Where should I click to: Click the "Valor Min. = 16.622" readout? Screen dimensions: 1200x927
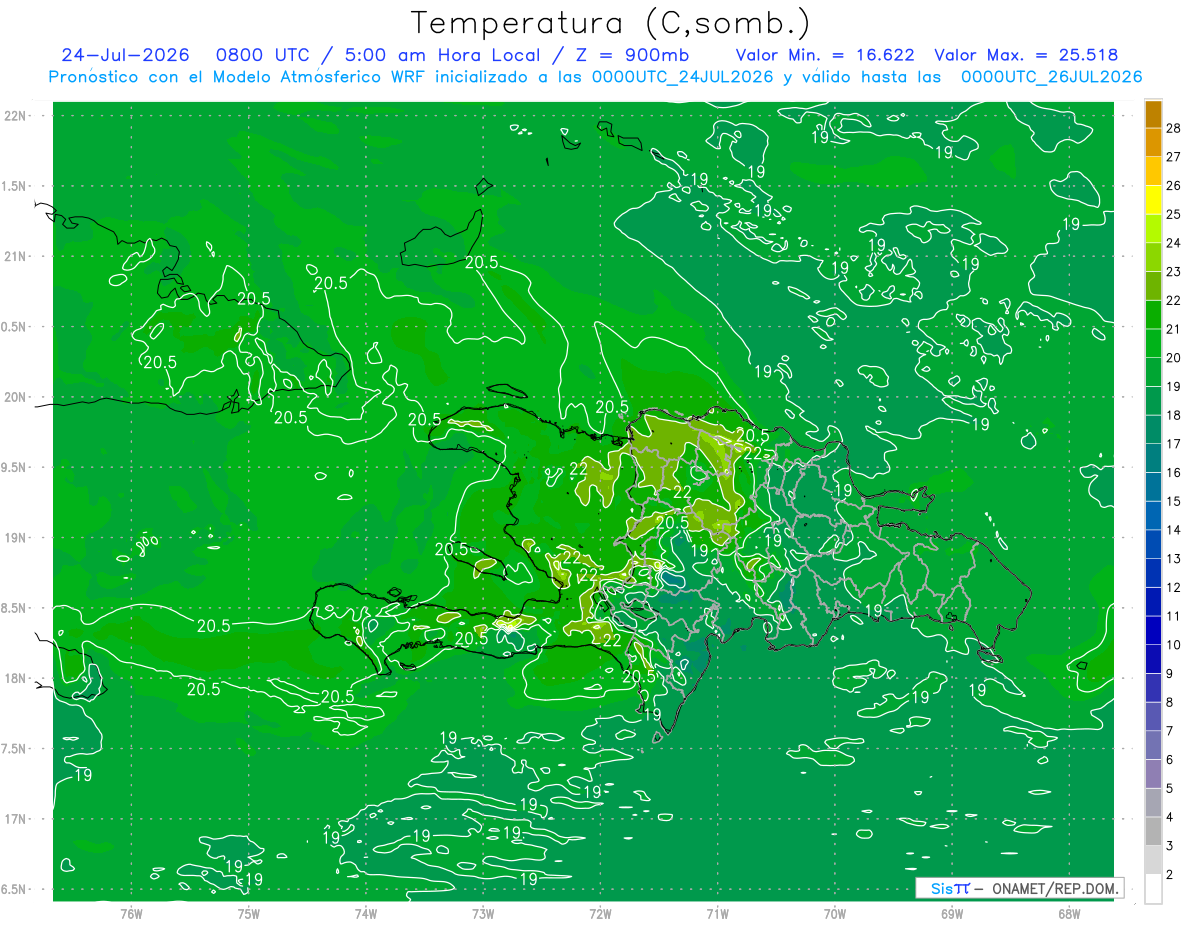[x=825, y=55]
